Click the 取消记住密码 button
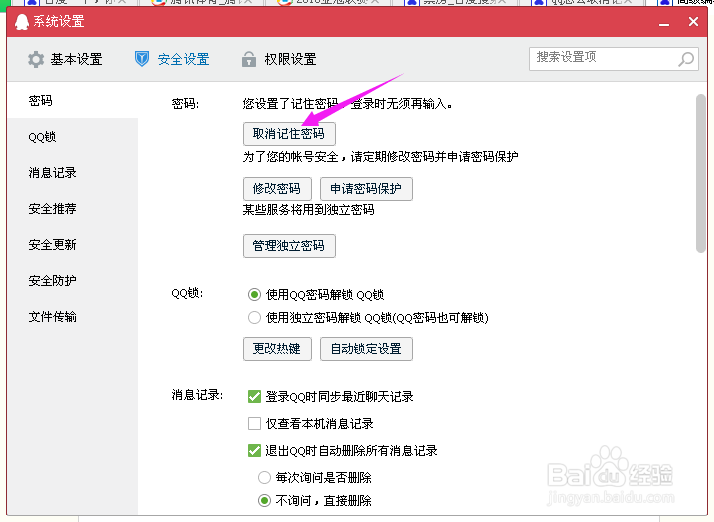The height and width of the screenshot is (522, 714). pyautogui.click(x=289, y=134)
